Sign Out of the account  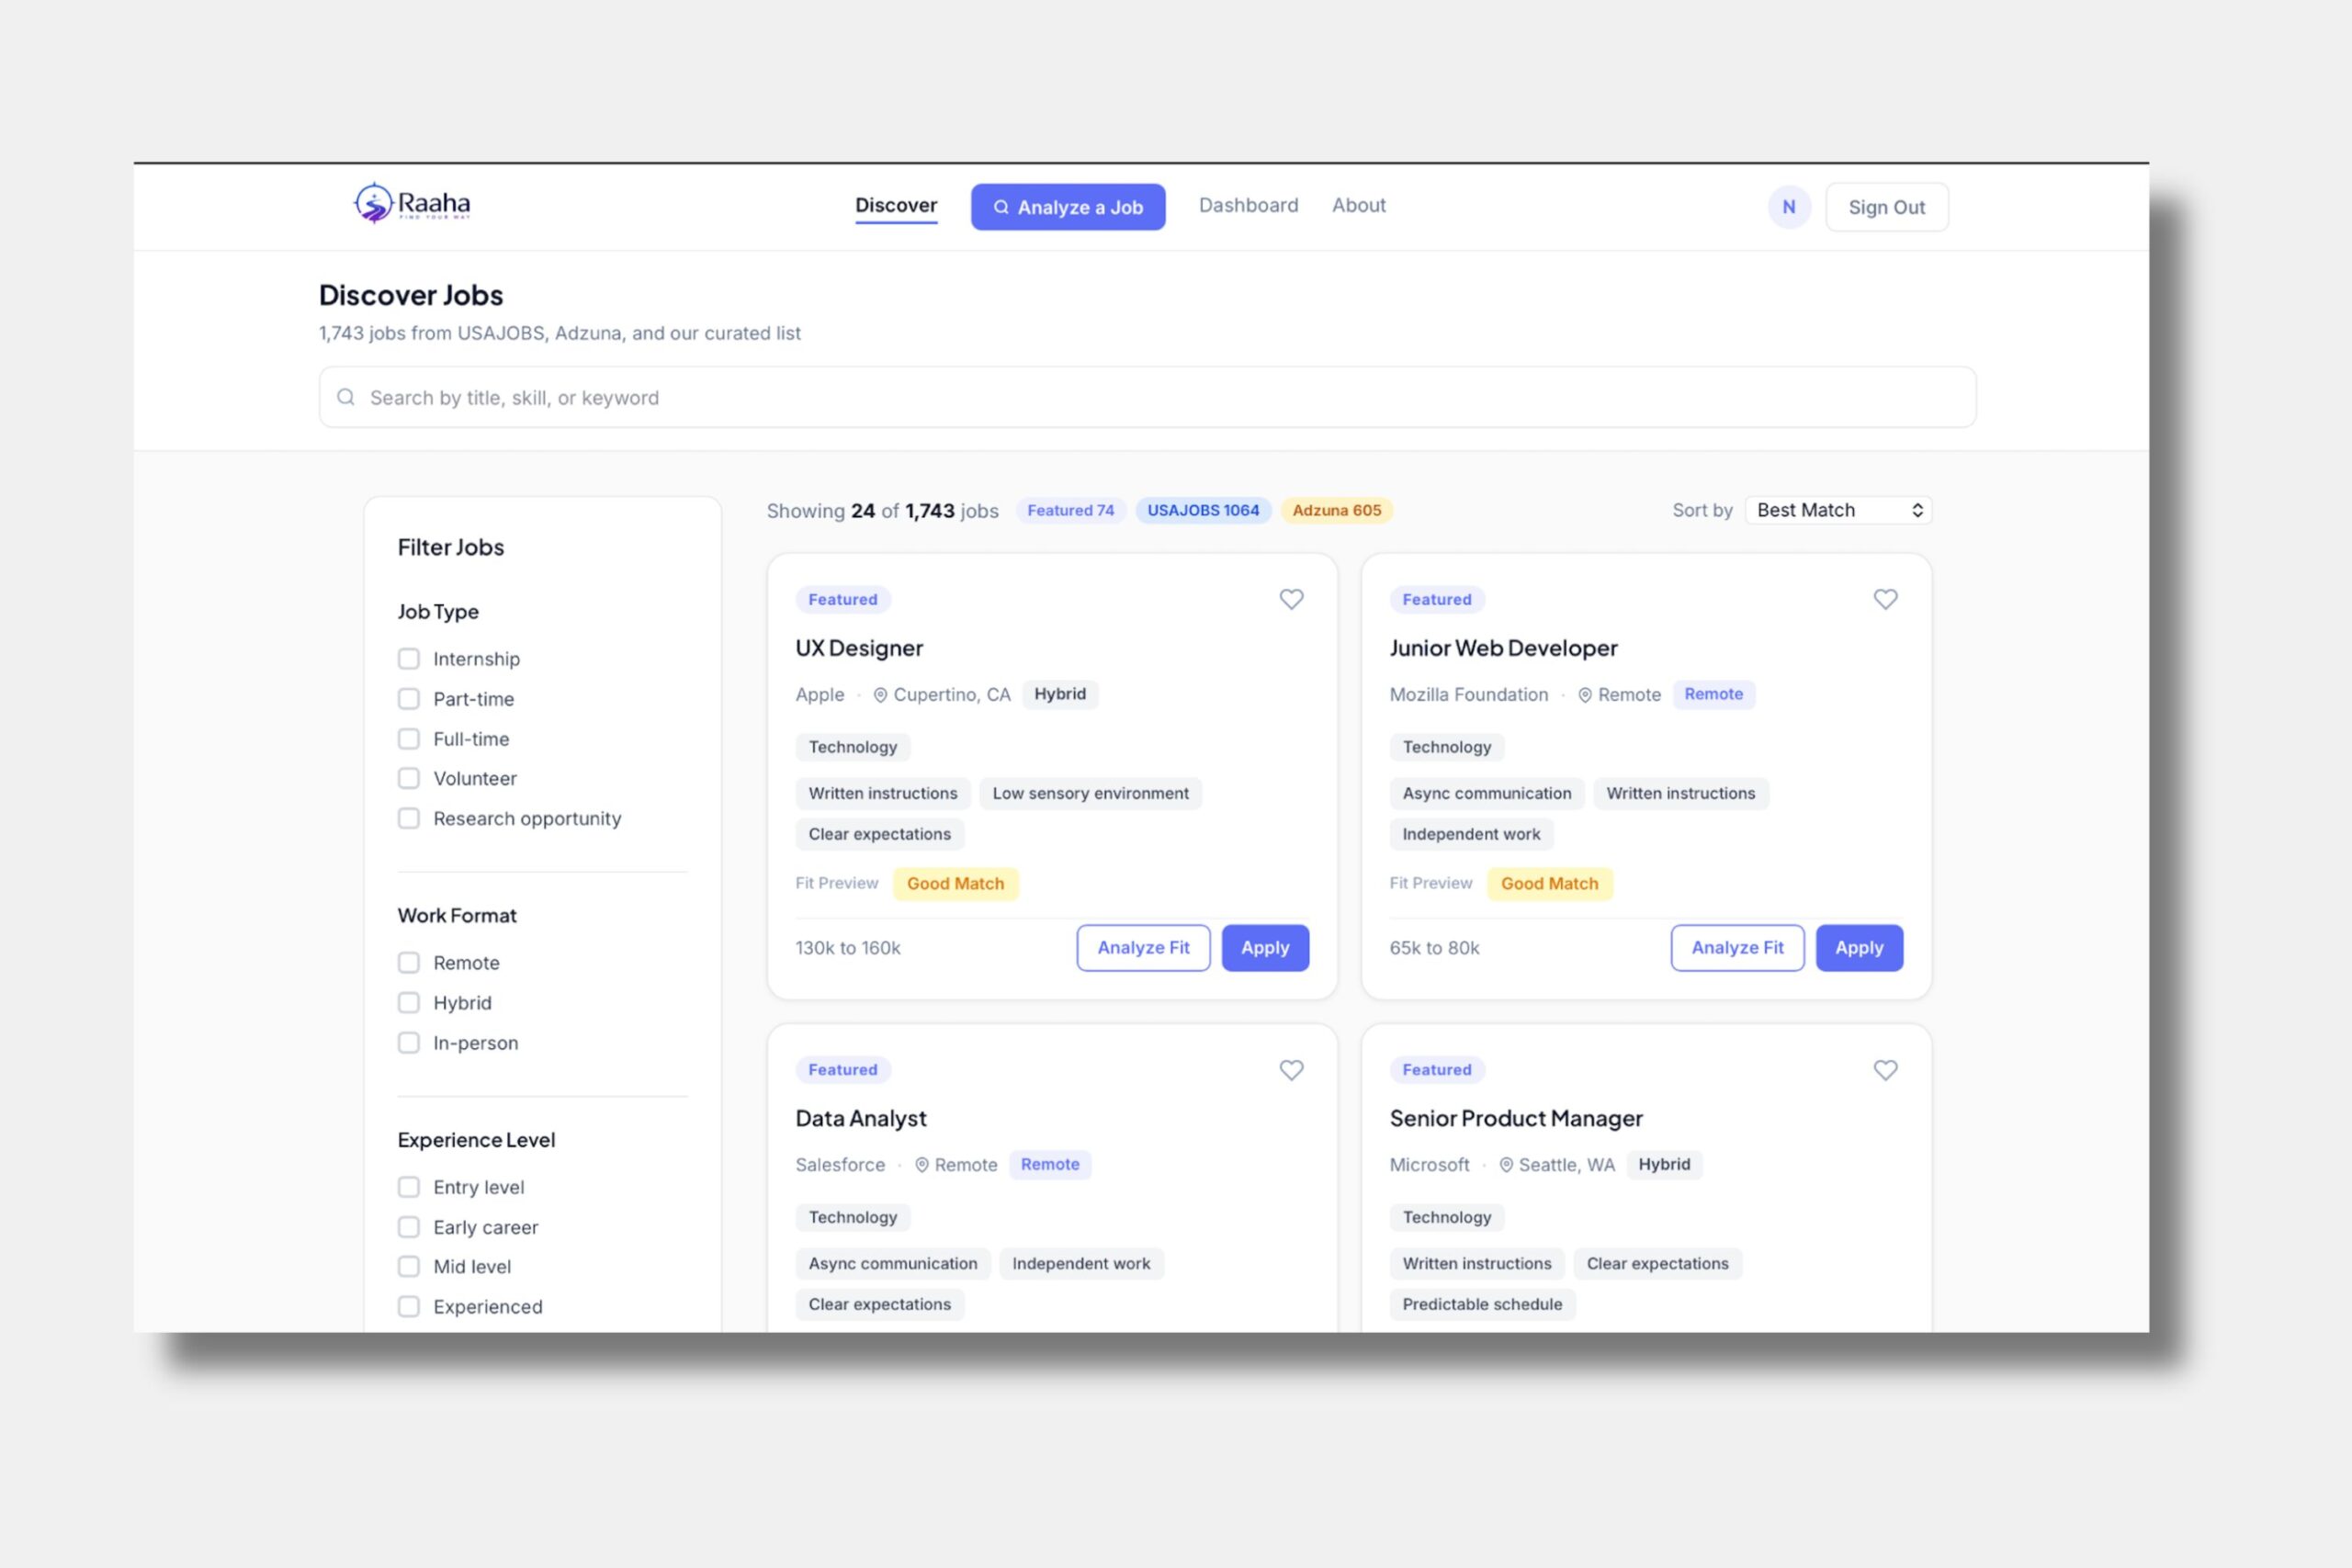pyautogui.click(x=1886, y=207)
